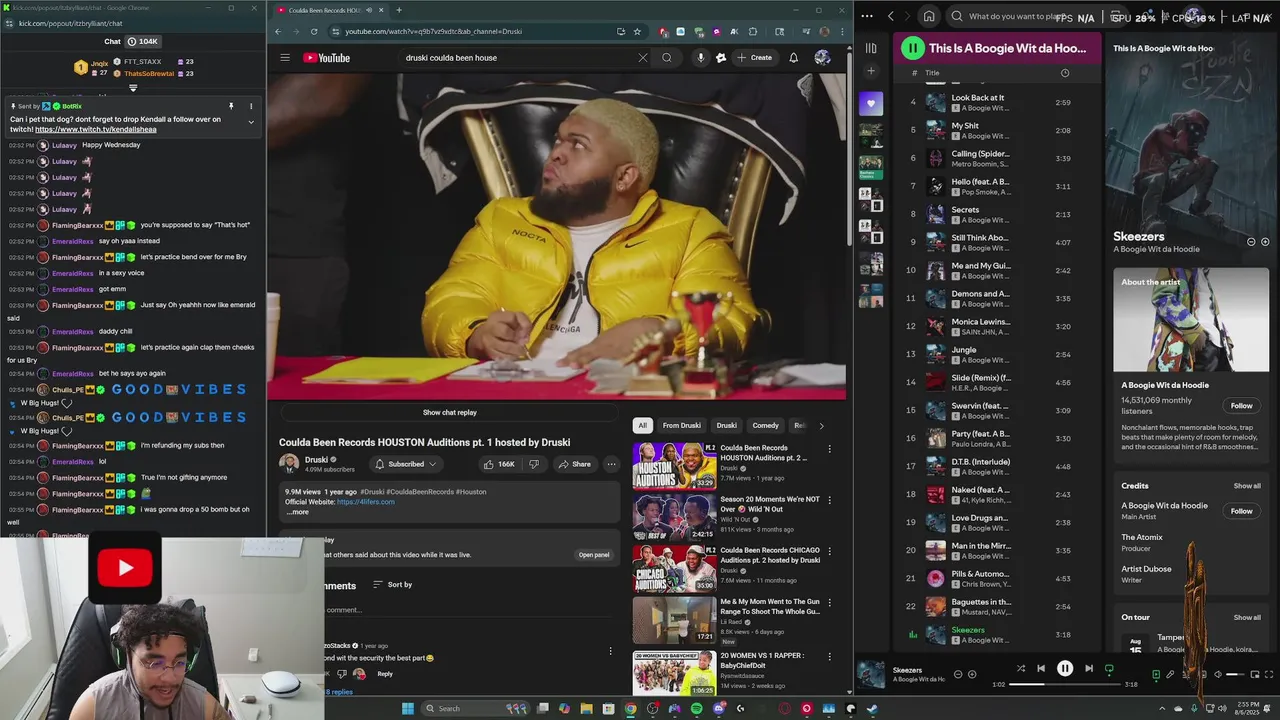Open the comments Sort by dropdown
Viewport: 1280px width, 720px height.
[x=392, y=584]
